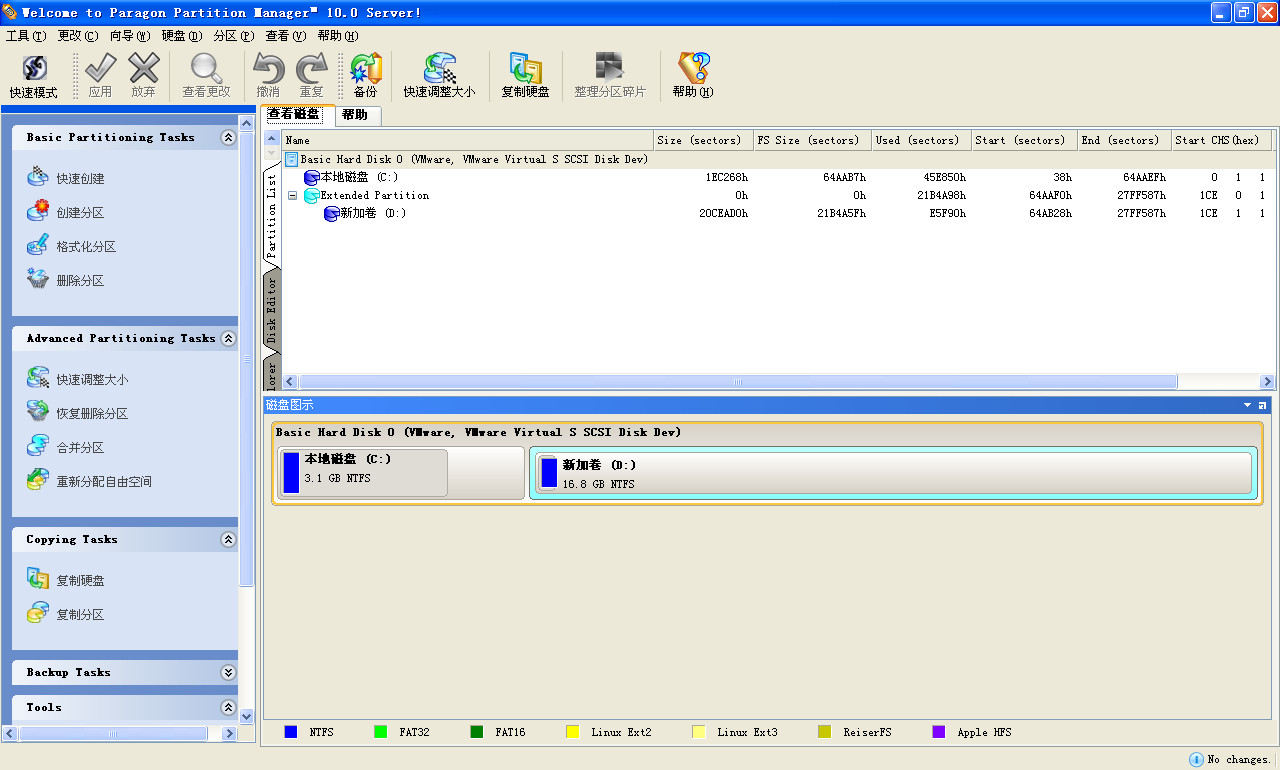Click the 合并分区 merge icon
Image resolution: width=1280 pixels, height=770 pixels.
(37, 447)
